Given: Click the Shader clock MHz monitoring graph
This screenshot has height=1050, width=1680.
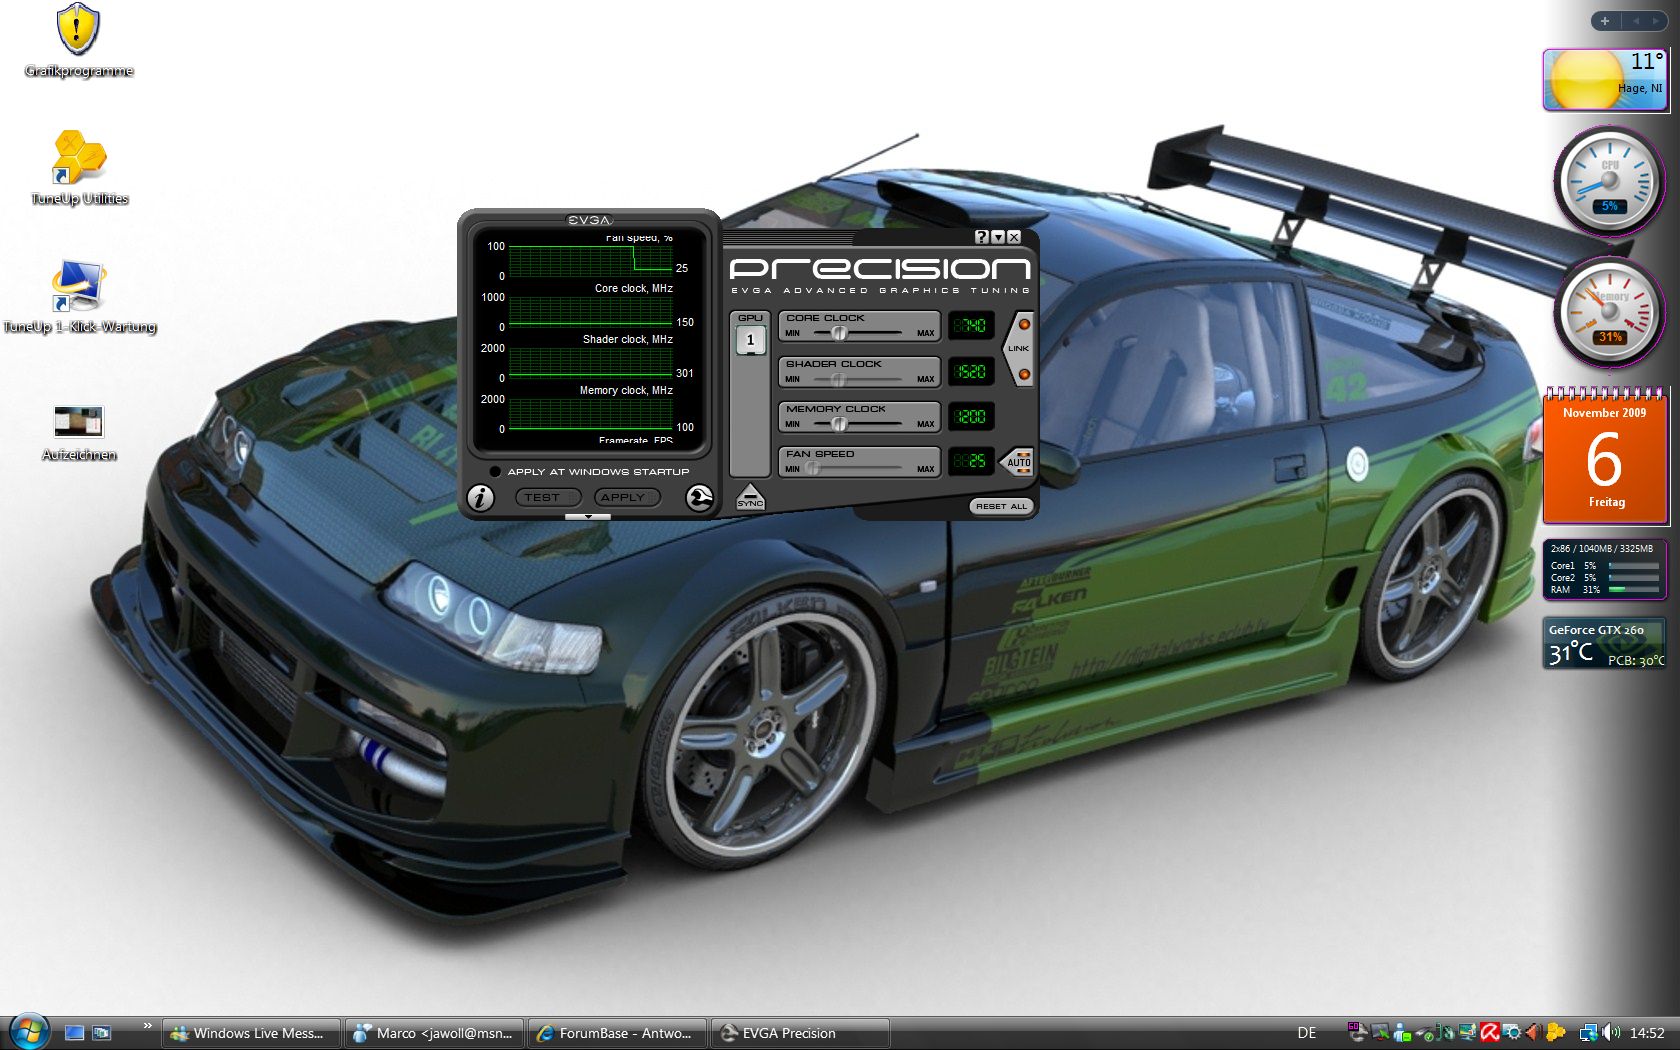Looking at the screenshot, I should point(590,362).
